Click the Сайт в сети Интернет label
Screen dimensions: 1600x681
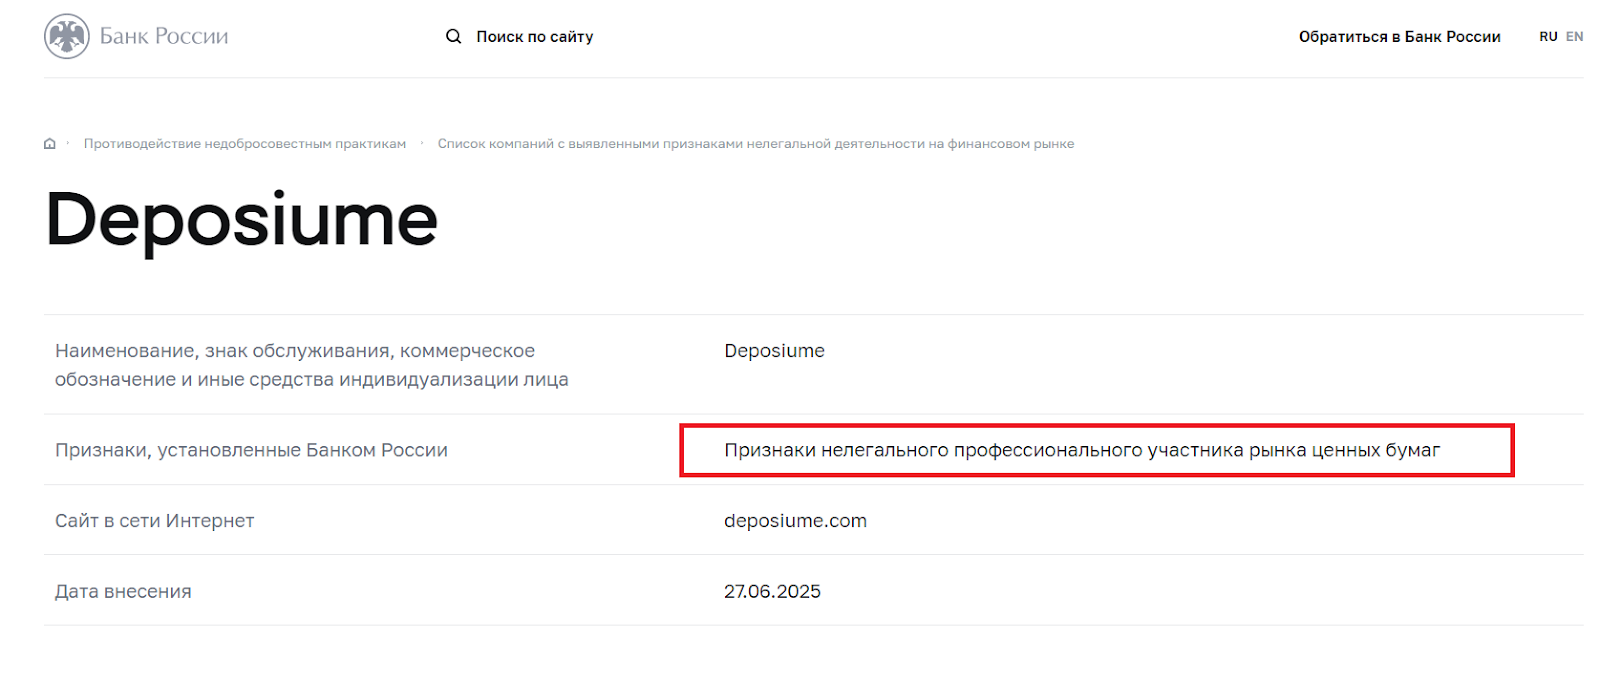coord(154,521)
